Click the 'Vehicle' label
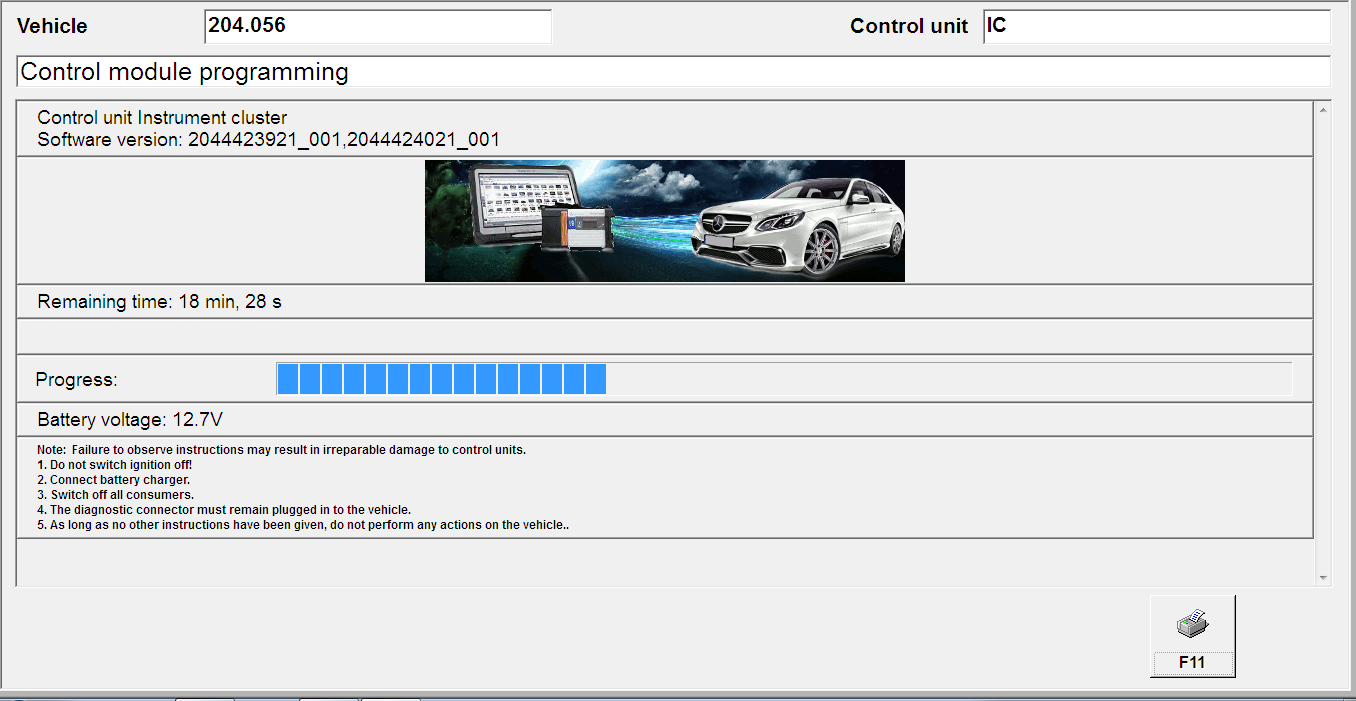Viewport: 1356px width, 701px height. pyautogui.click(x=52, y=27)
